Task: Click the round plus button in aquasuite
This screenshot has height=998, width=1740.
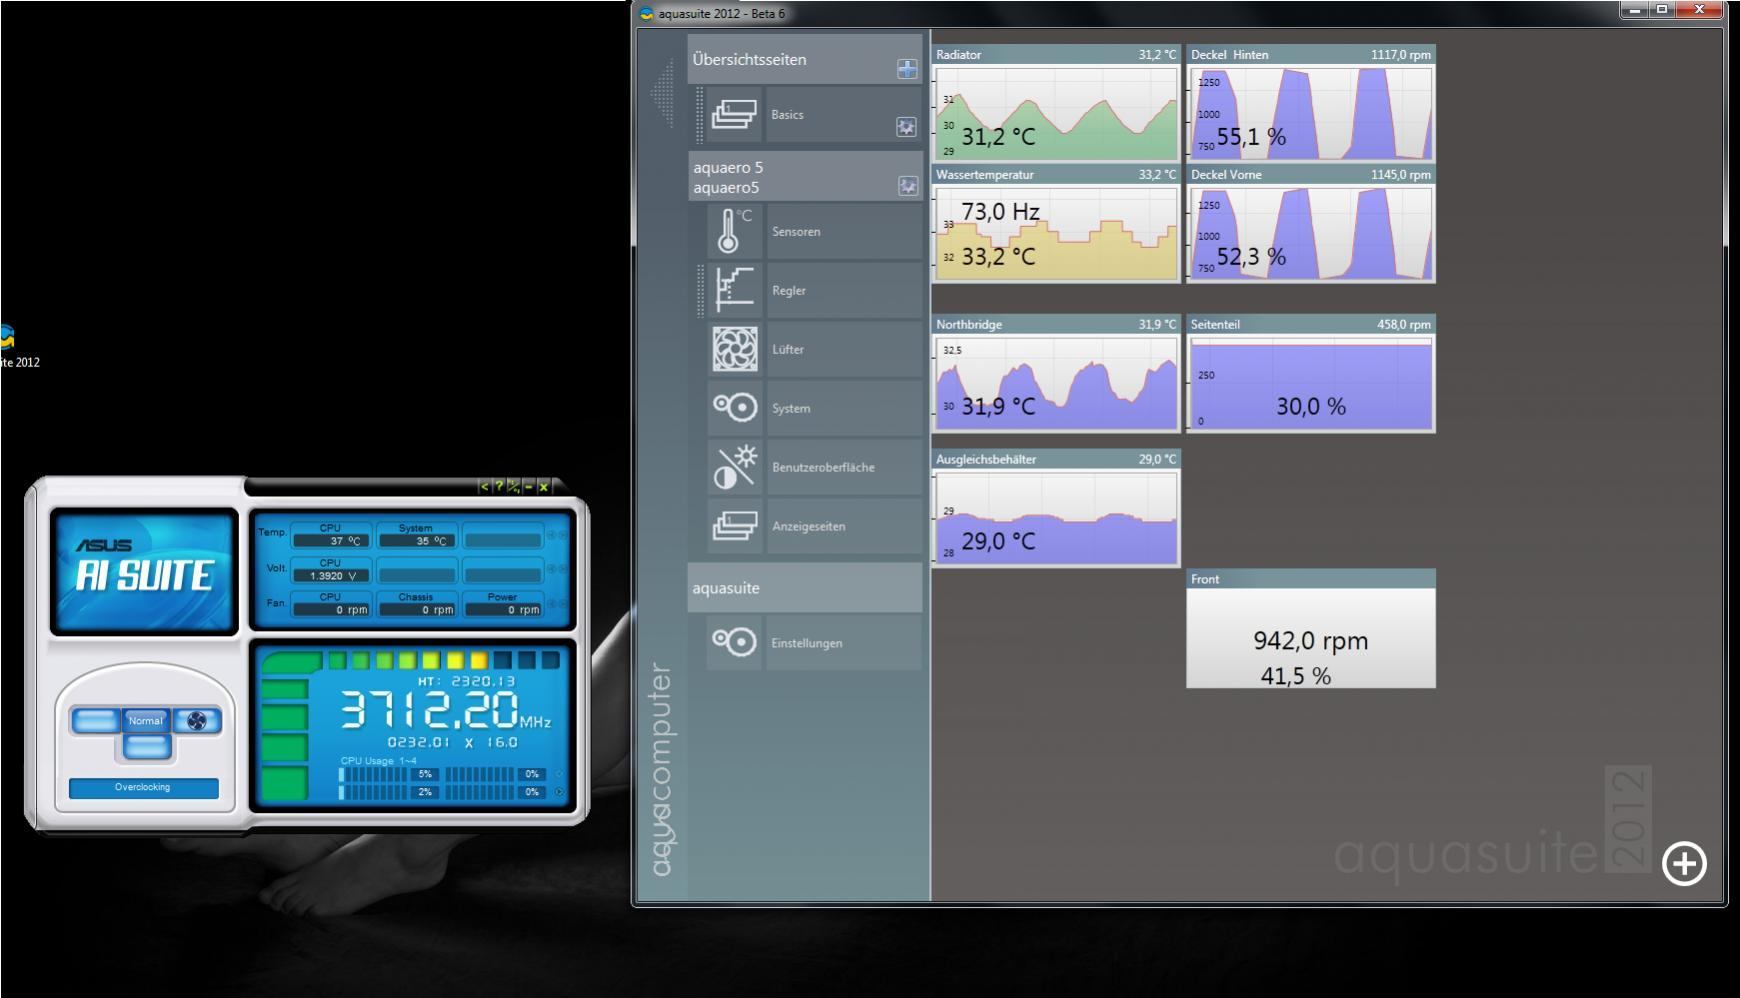Action: point(1684,864)
